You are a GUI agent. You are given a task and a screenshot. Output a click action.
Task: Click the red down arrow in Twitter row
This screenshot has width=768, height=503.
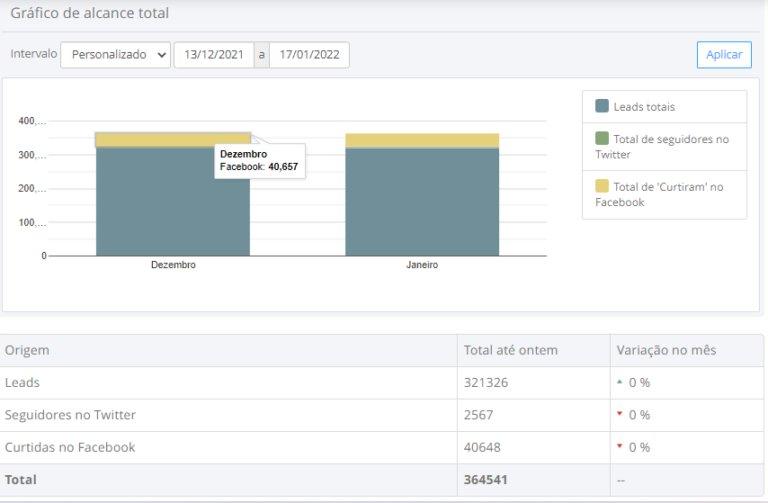coord(620,415)
